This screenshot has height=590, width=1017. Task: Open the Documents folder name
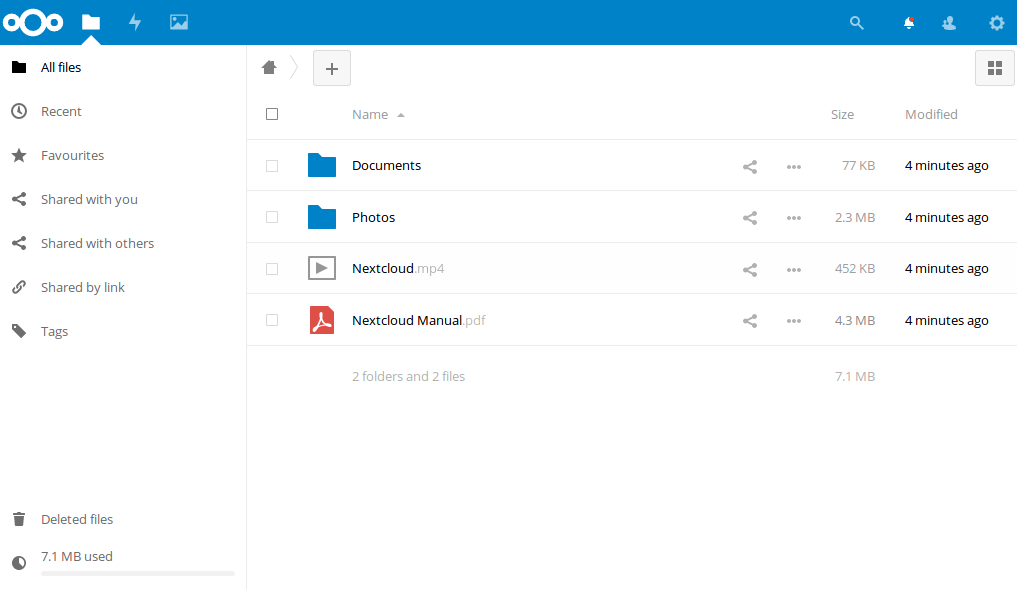387,165
